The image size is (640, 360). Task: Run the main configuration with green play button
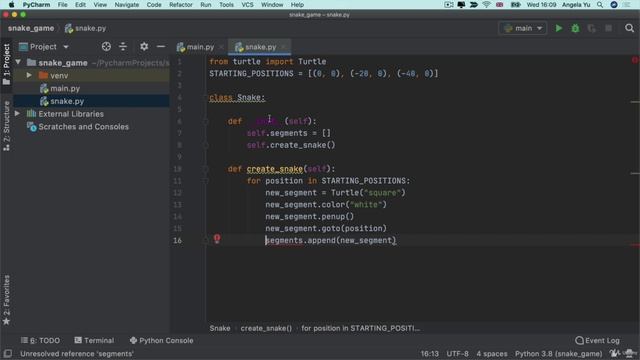coord(558,28)
